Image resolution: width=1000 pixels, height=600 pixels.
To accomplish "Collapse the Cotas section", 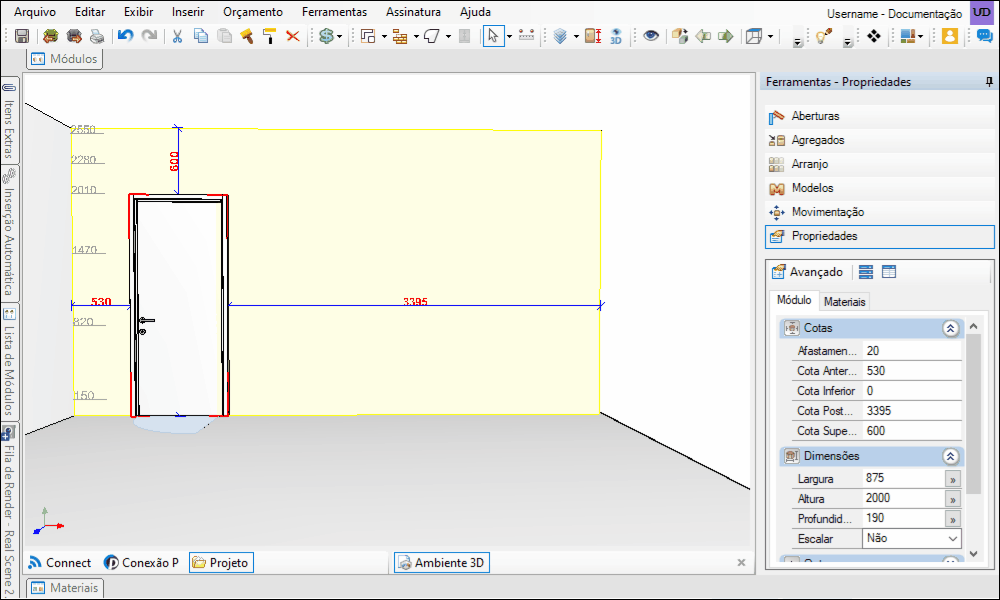I will pyautogui.click(x=950, y=328).
